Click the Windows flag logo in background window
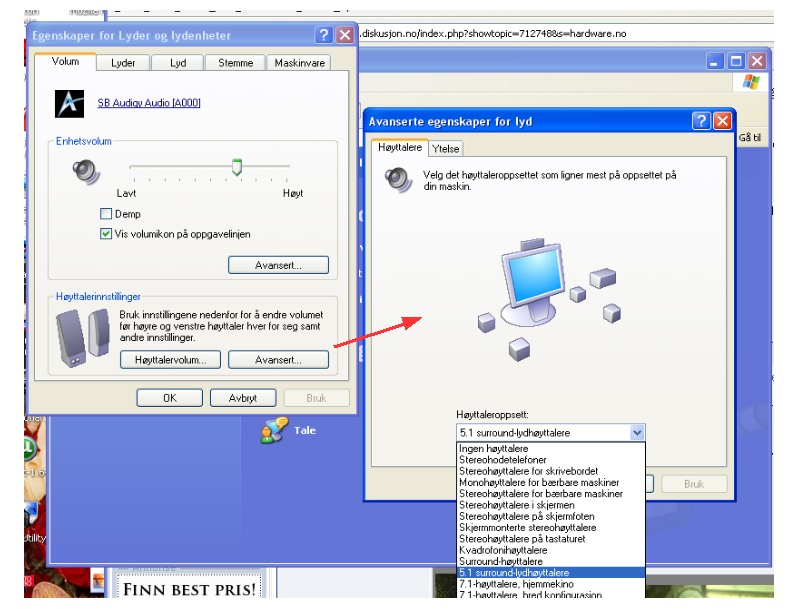 pos(751,82)
